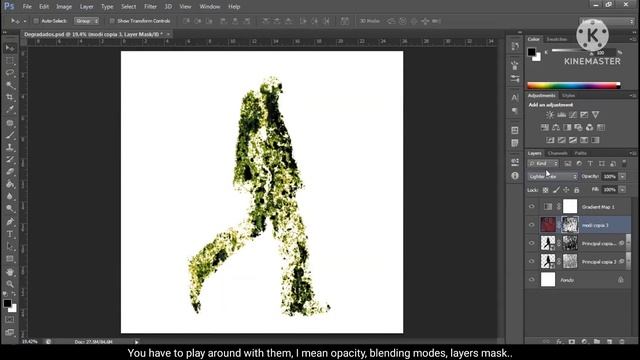Select the Paint Bucket tool
The image size is (640, 360).
pos(10,184)
